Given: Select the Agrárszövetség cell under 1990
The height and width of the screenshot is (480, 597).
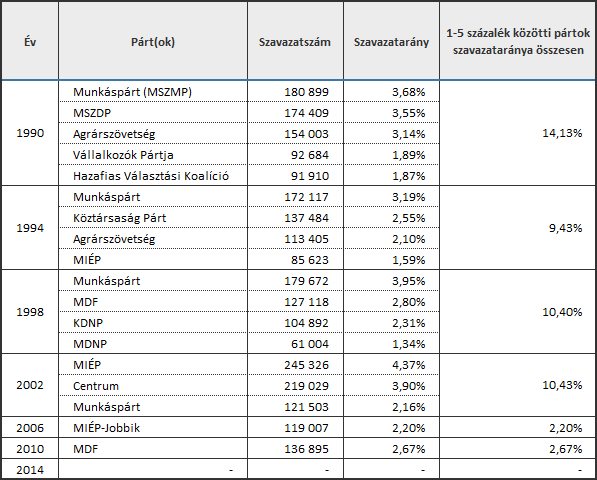Looking at the screenshot, I should tap(153, 134).
